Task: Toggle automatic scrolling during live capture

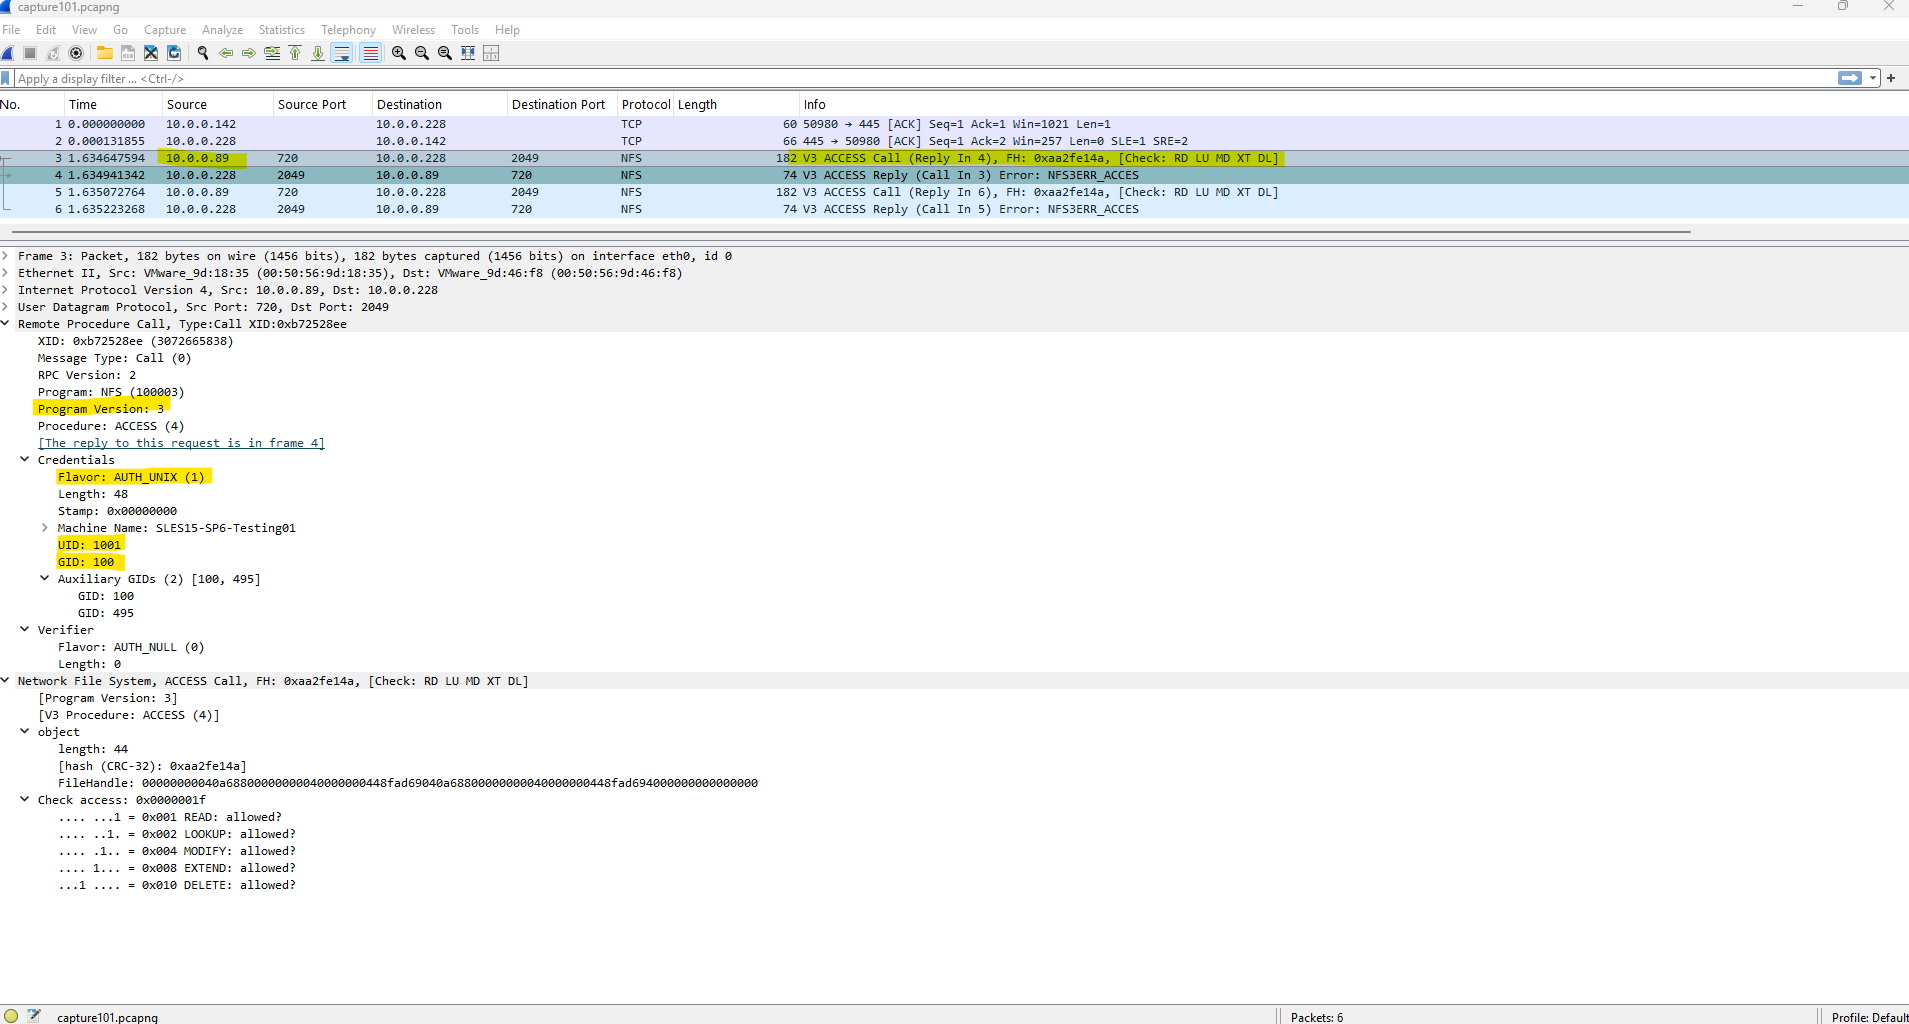Action: pos(342,53)
